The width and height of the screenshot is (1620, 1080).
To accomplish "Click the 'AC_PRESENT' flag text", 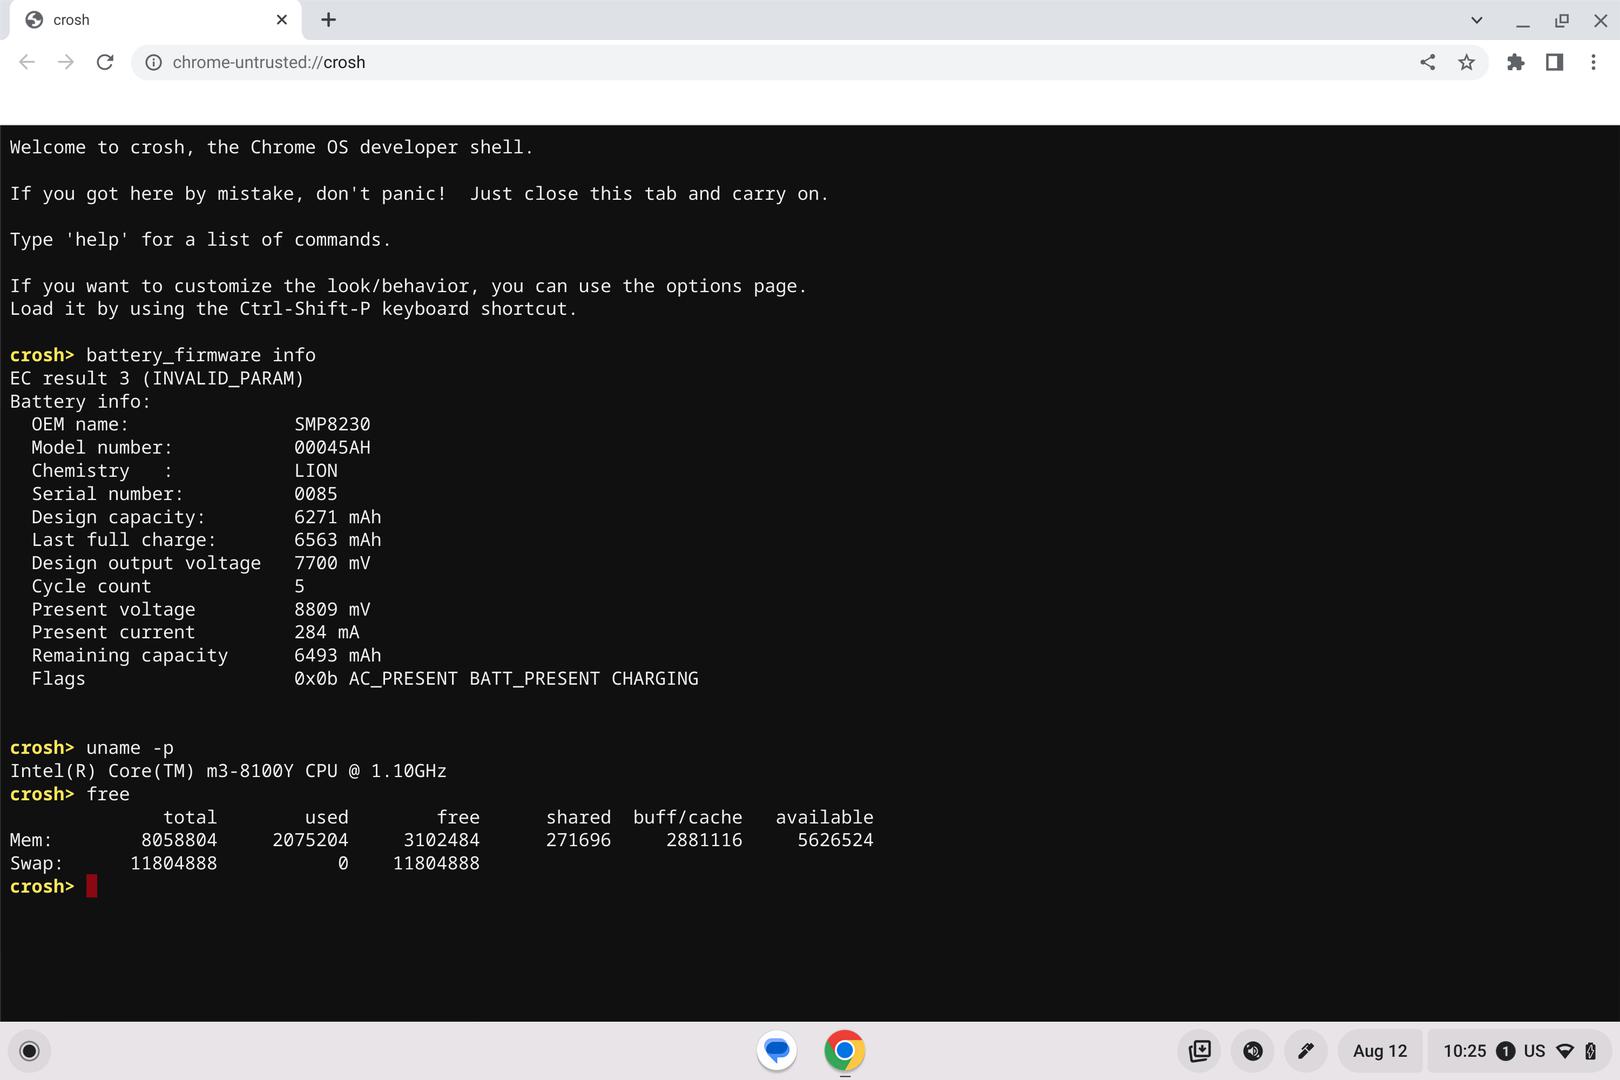I will 403,679.
